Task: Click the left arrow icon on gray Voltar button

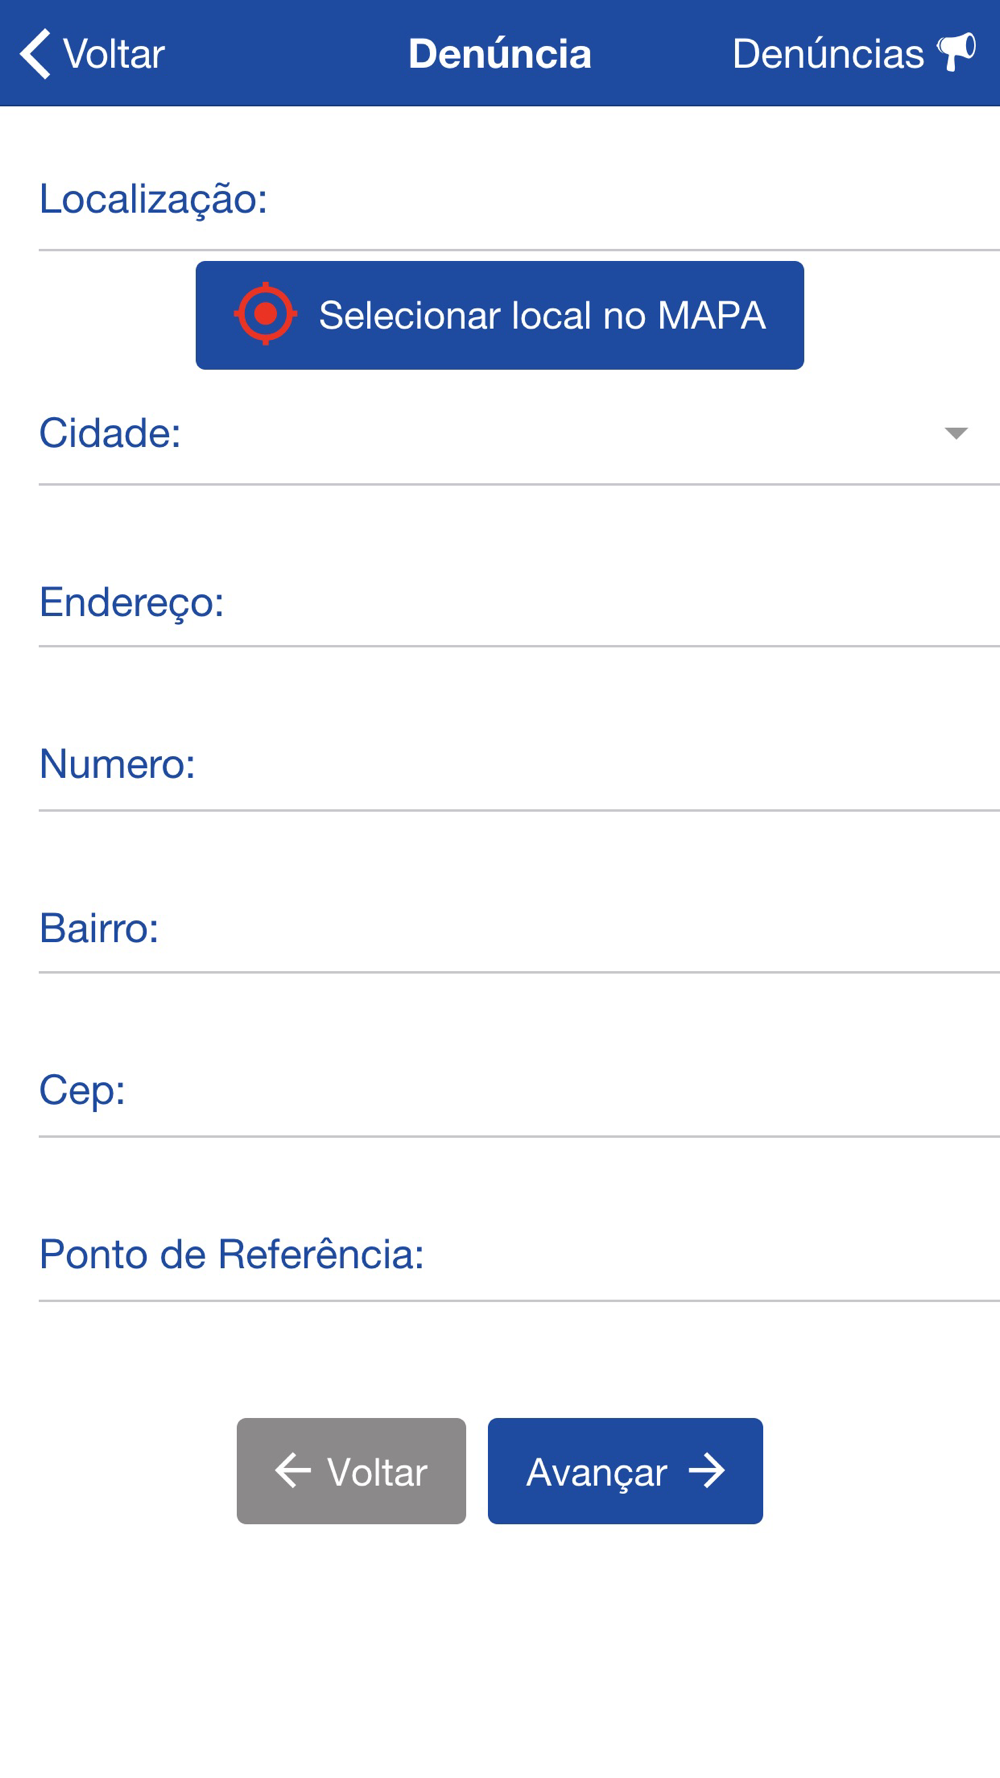Action: coord(293,1470)
